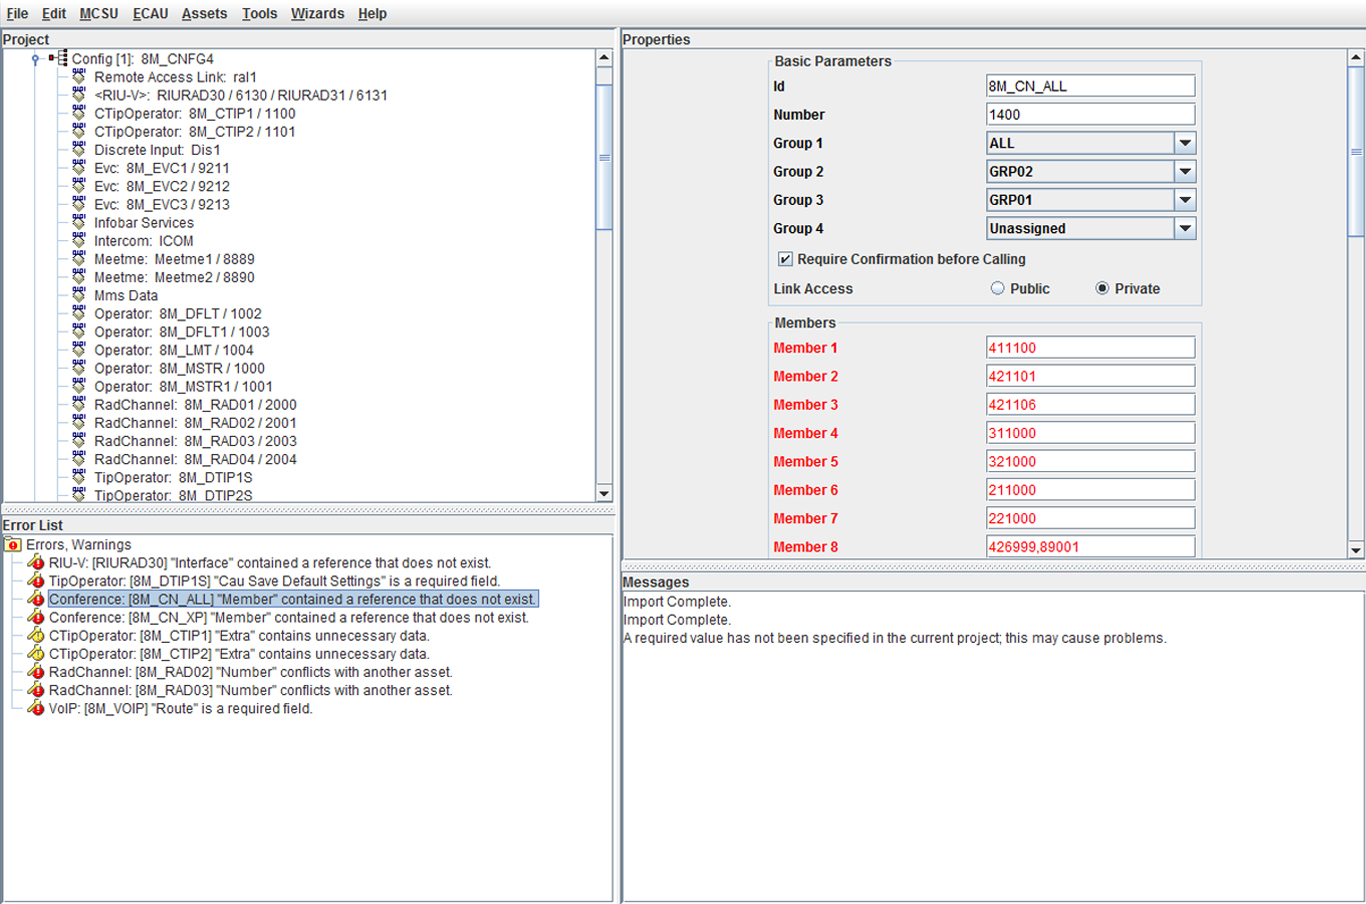Collapse the Config 8M_CNFG4 tree node
1366x904 pixels.
point(36,59)
